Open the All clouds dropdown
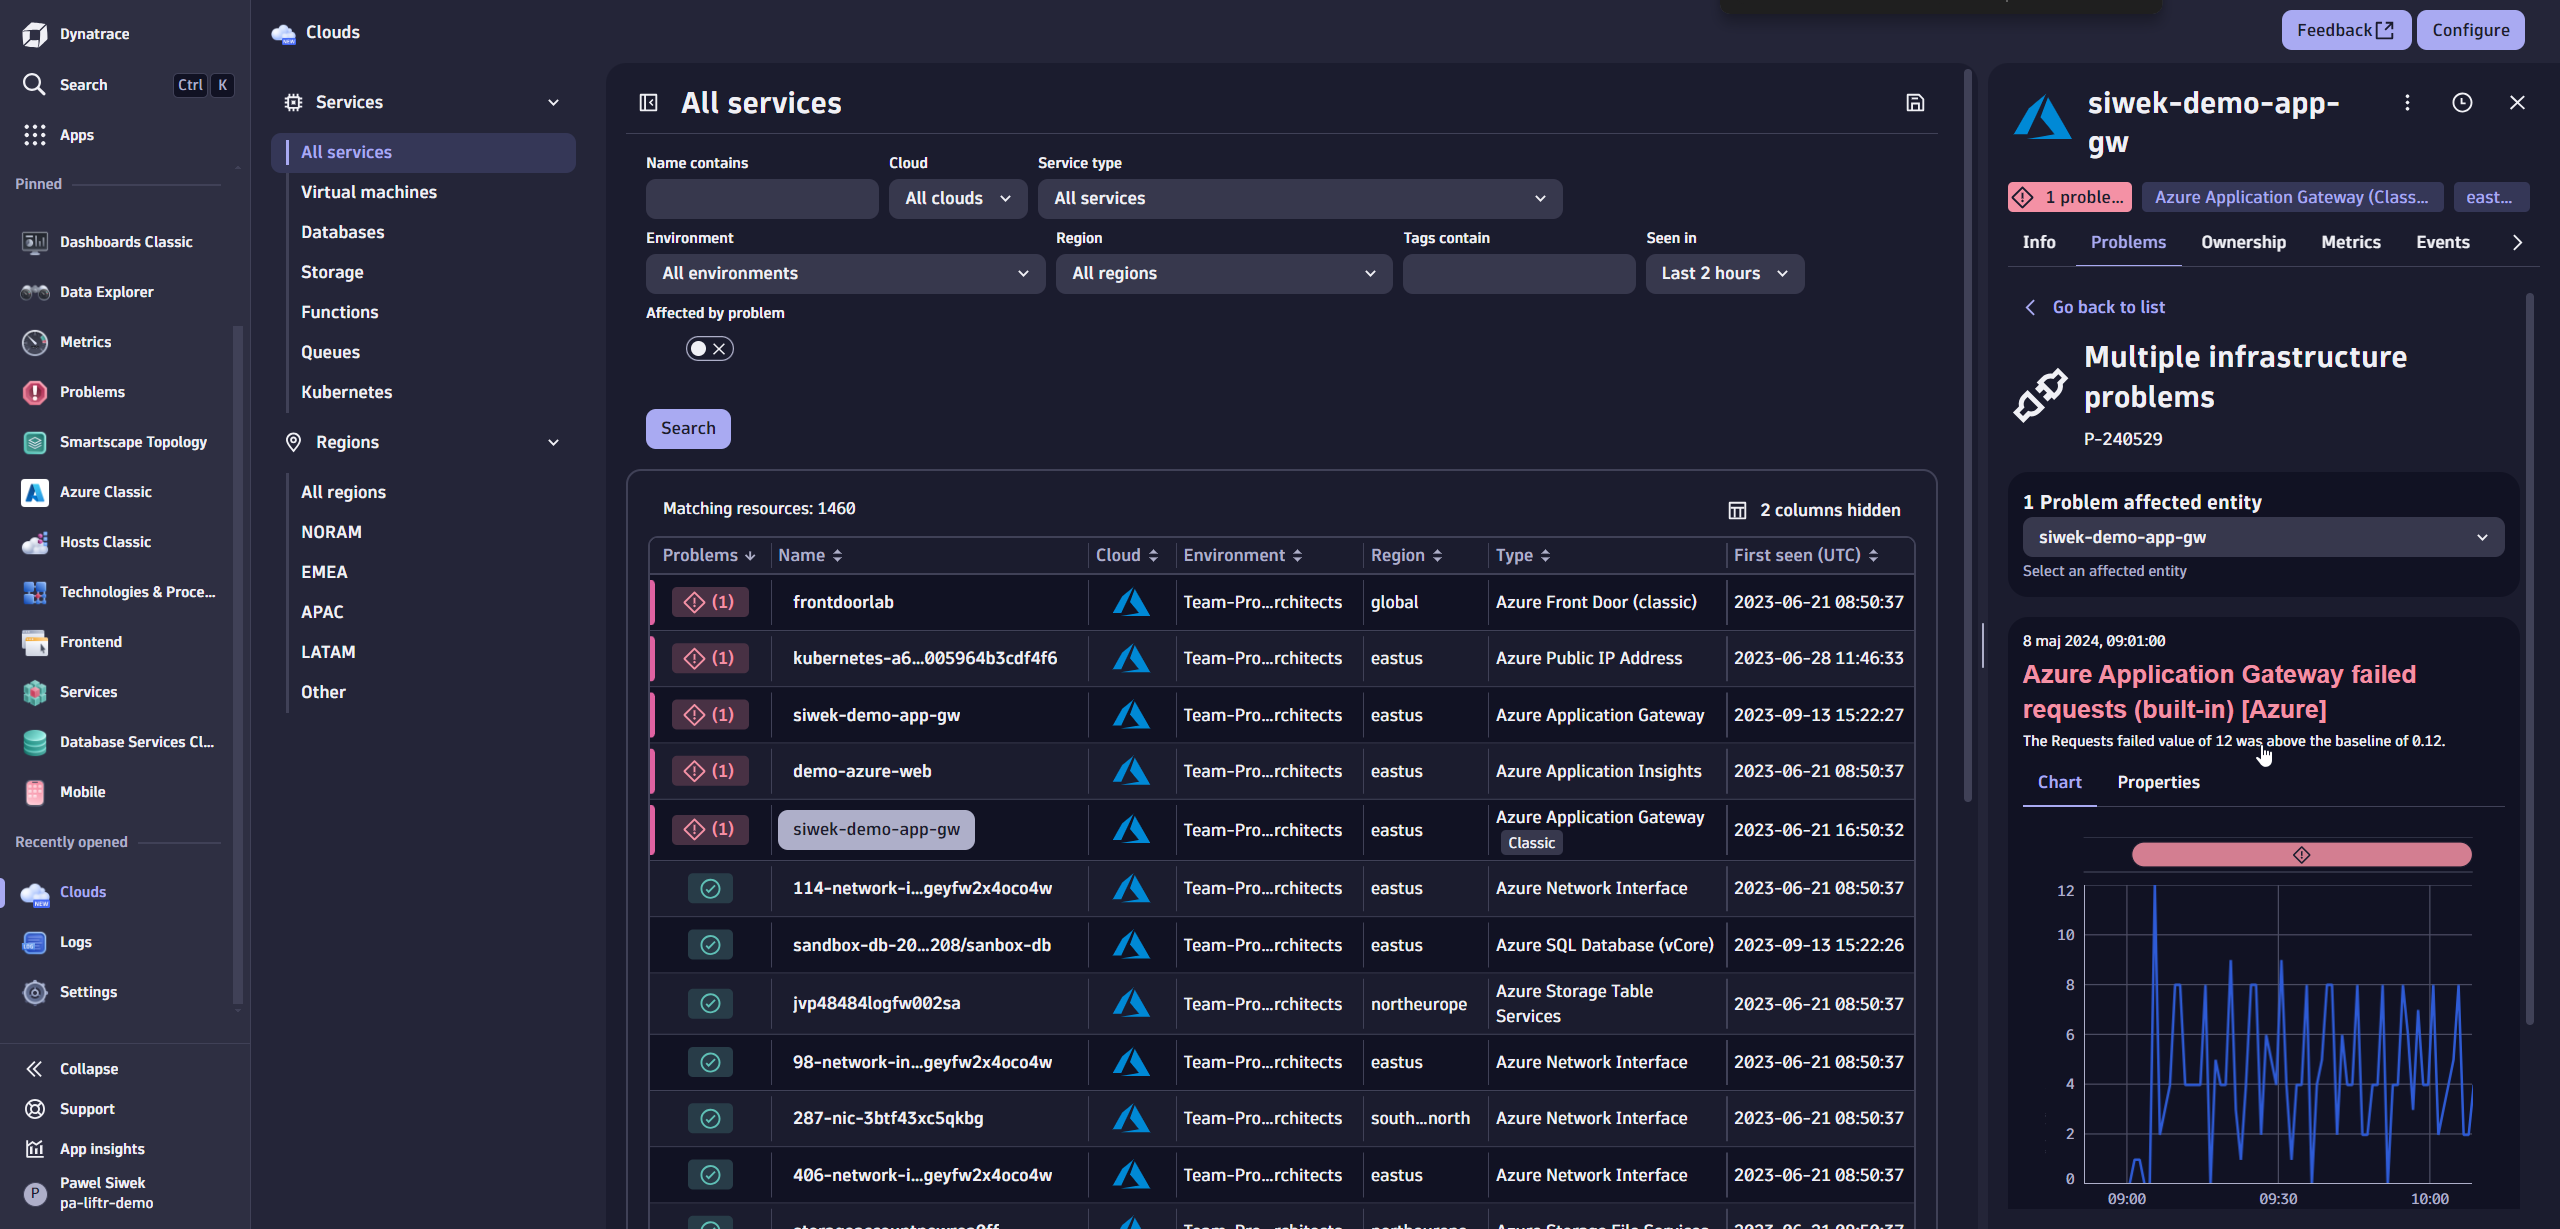The height and width of the screenshot is (1229, 2560). pyautogui.click(x=956, y=198)
